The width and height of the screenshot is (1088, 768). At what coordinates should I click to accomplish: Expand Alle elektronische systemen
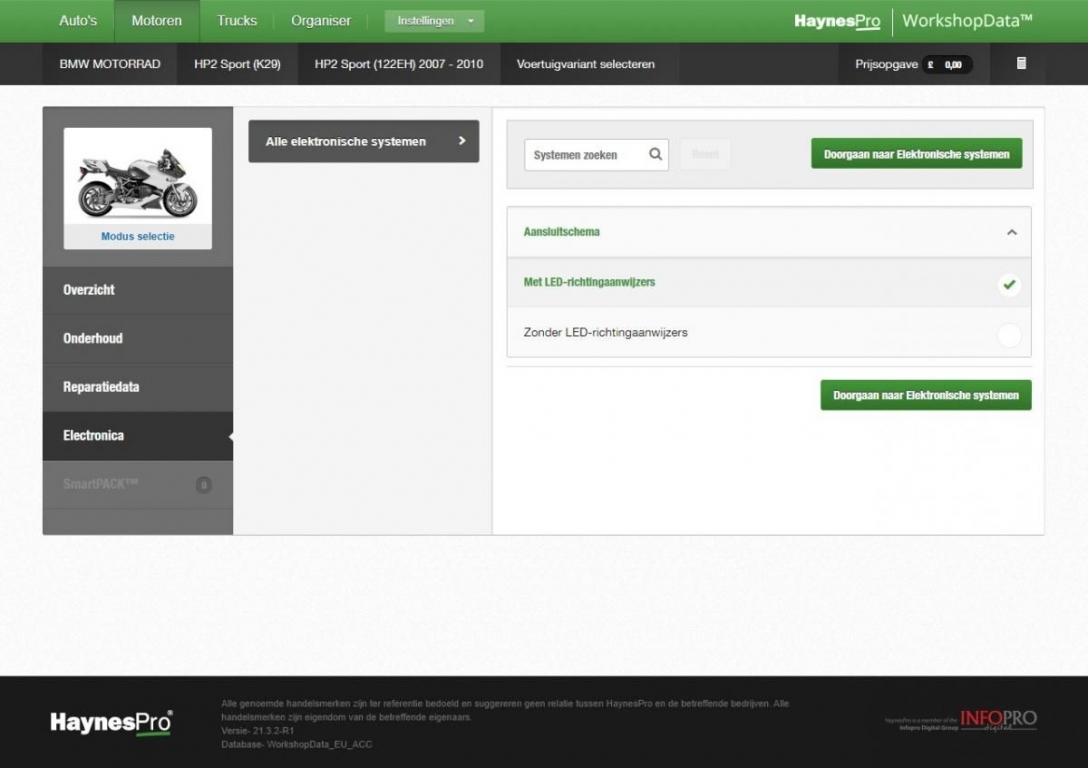coord(364,142)
